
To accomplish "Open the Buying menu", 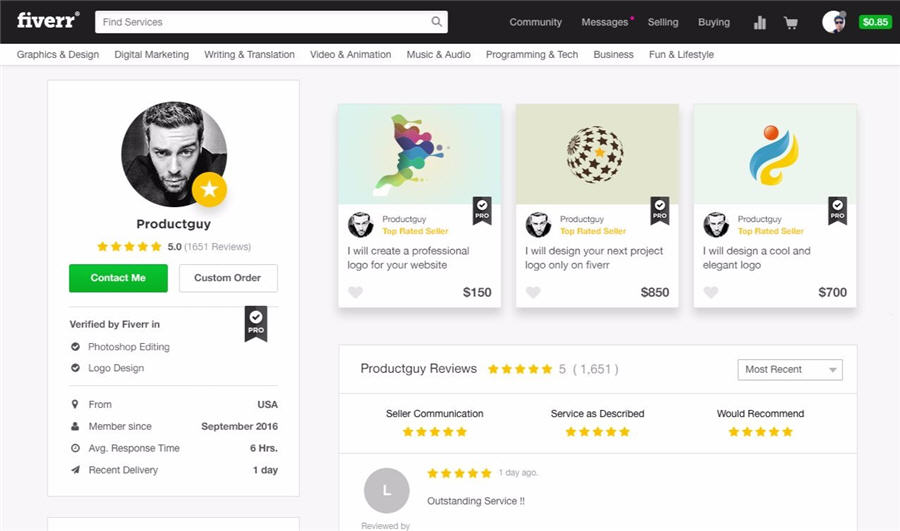I will coord(714,22).
